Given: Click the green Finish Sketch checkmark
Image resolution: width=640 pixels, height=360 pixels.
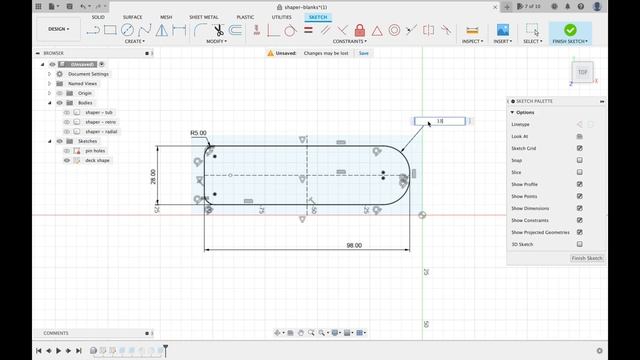Looking at the screenshot, I should point(570,30).
